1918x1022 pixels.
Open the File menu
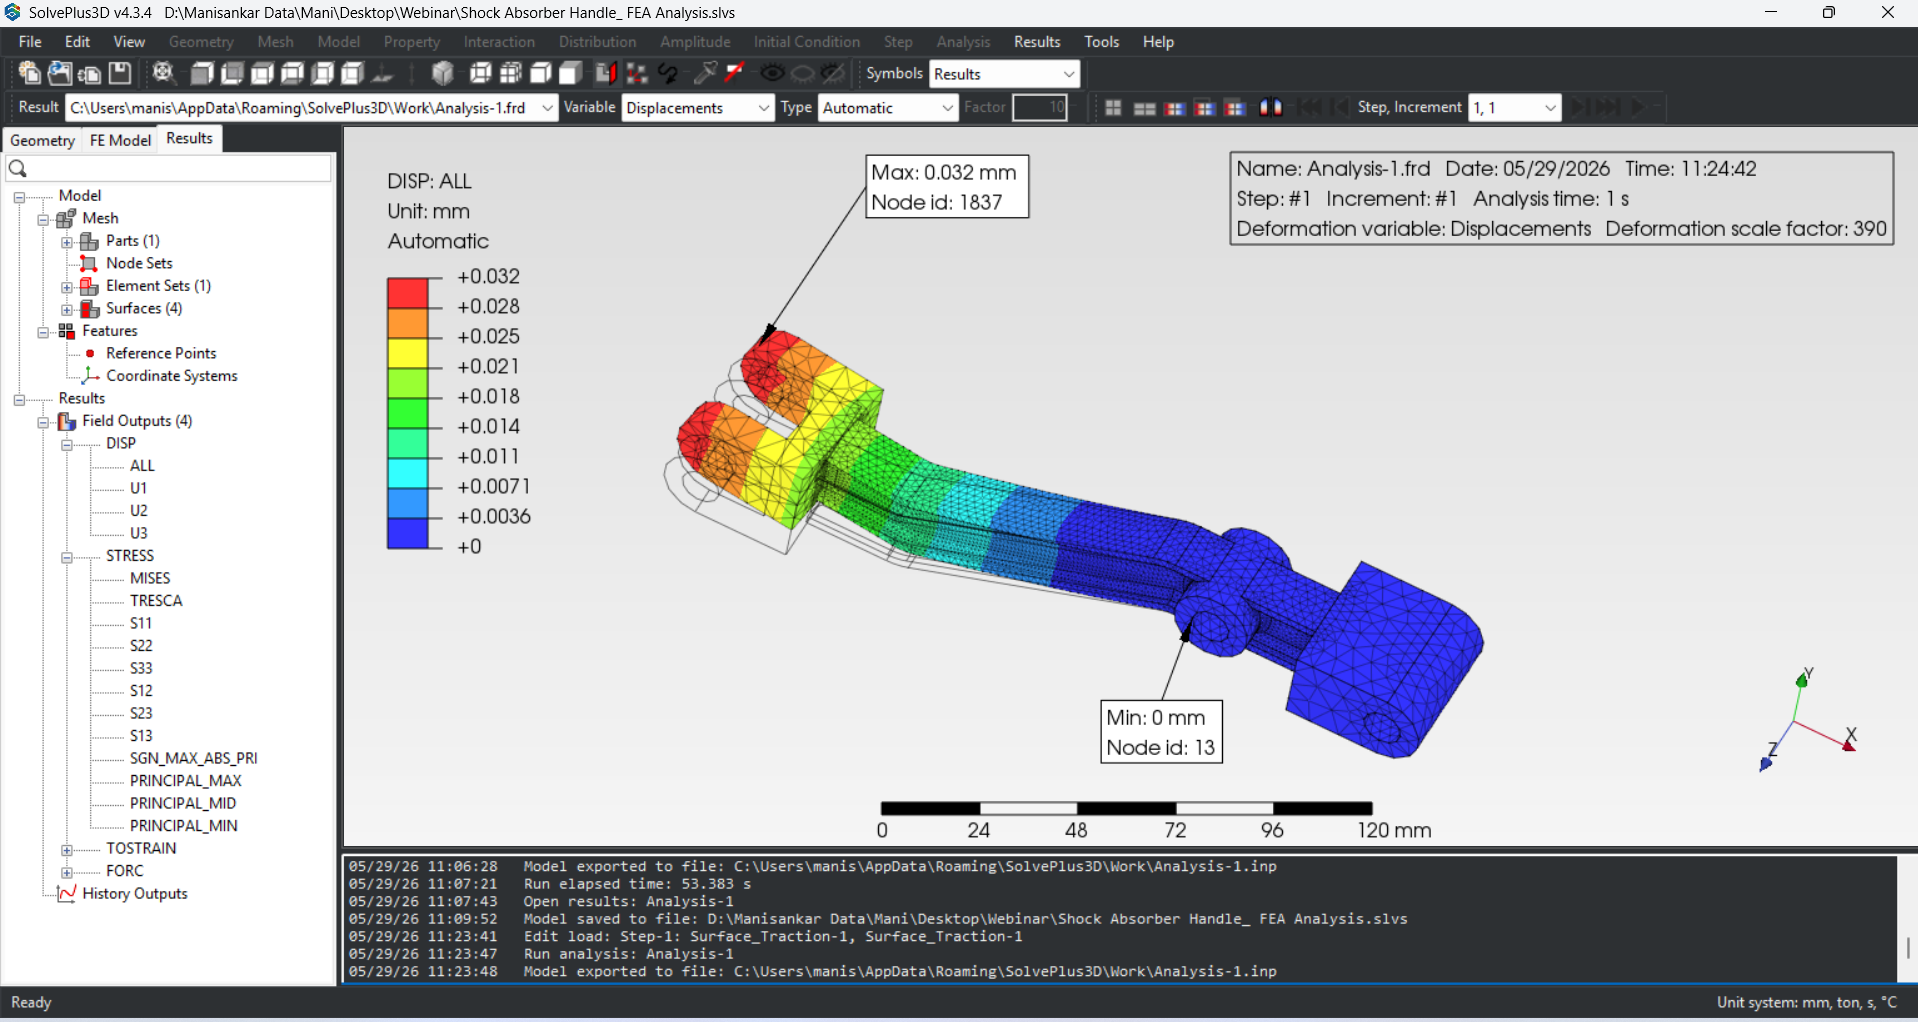(x=30, y=42)
